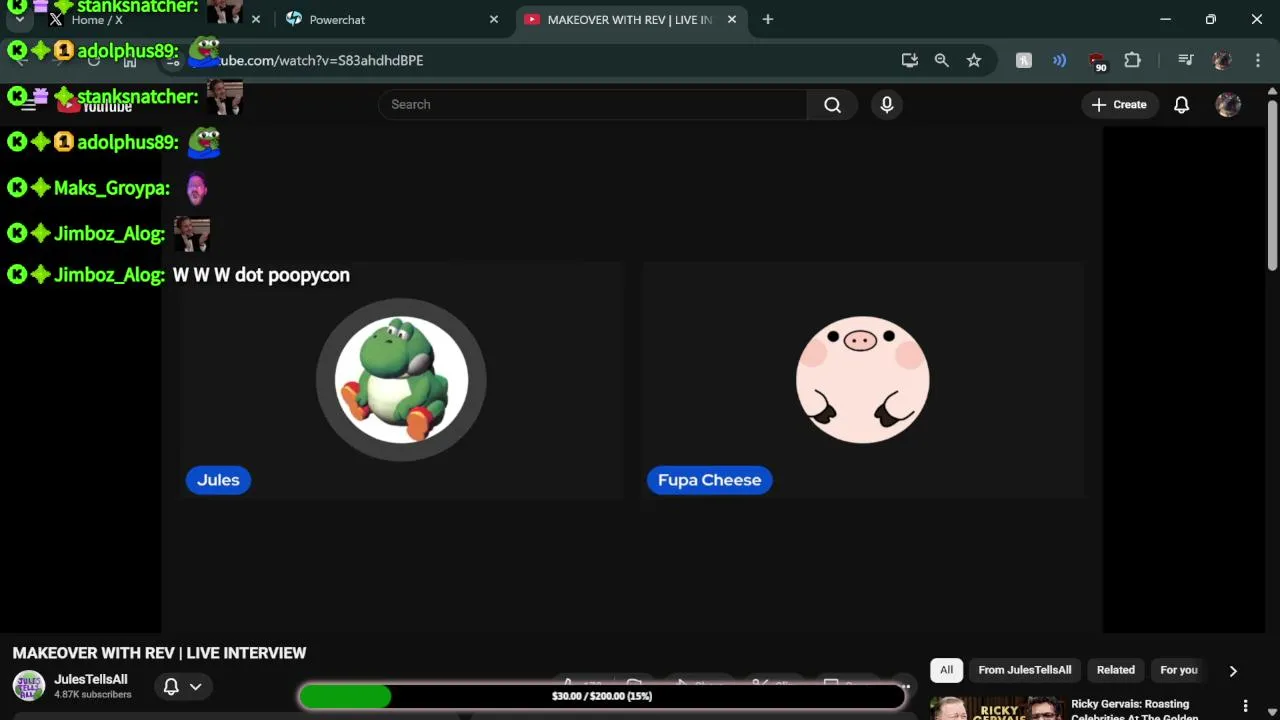Select the Related filter chip

1115,670
